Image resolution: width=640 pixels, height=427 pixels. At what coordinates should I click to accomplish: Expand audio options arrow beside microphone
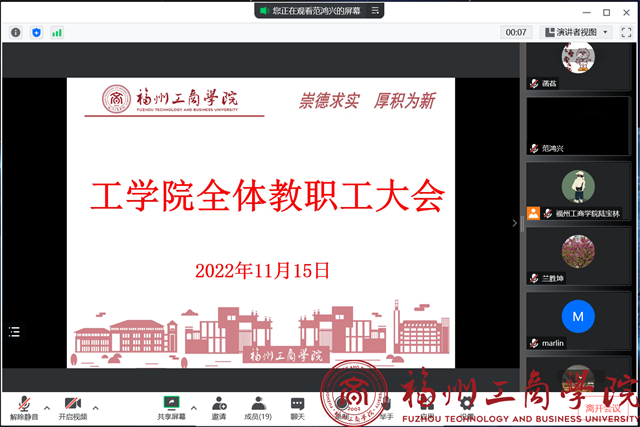(x=46, y=406)
